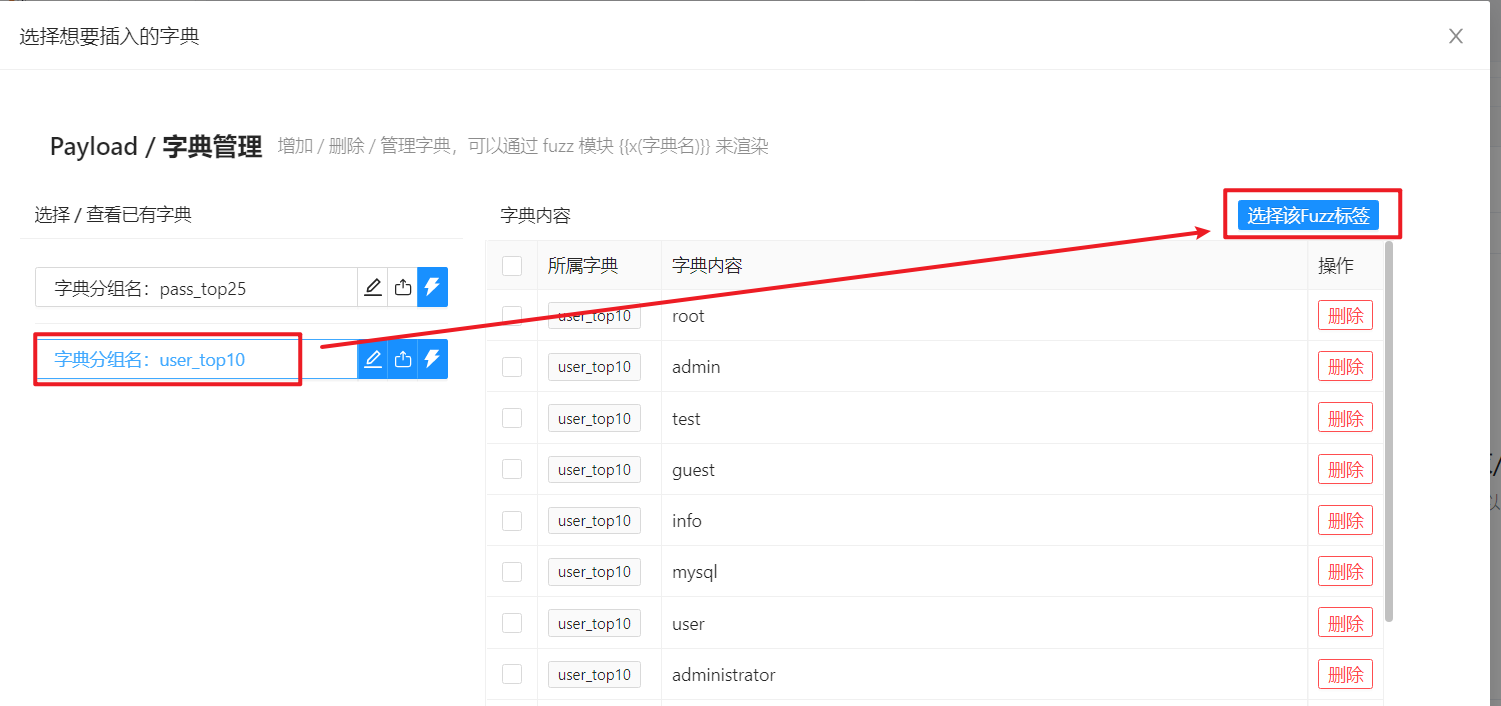The height and width of the screenshot is (706, 1501).
Task: Click the 操作 column header
Action: pos(1336,265)
